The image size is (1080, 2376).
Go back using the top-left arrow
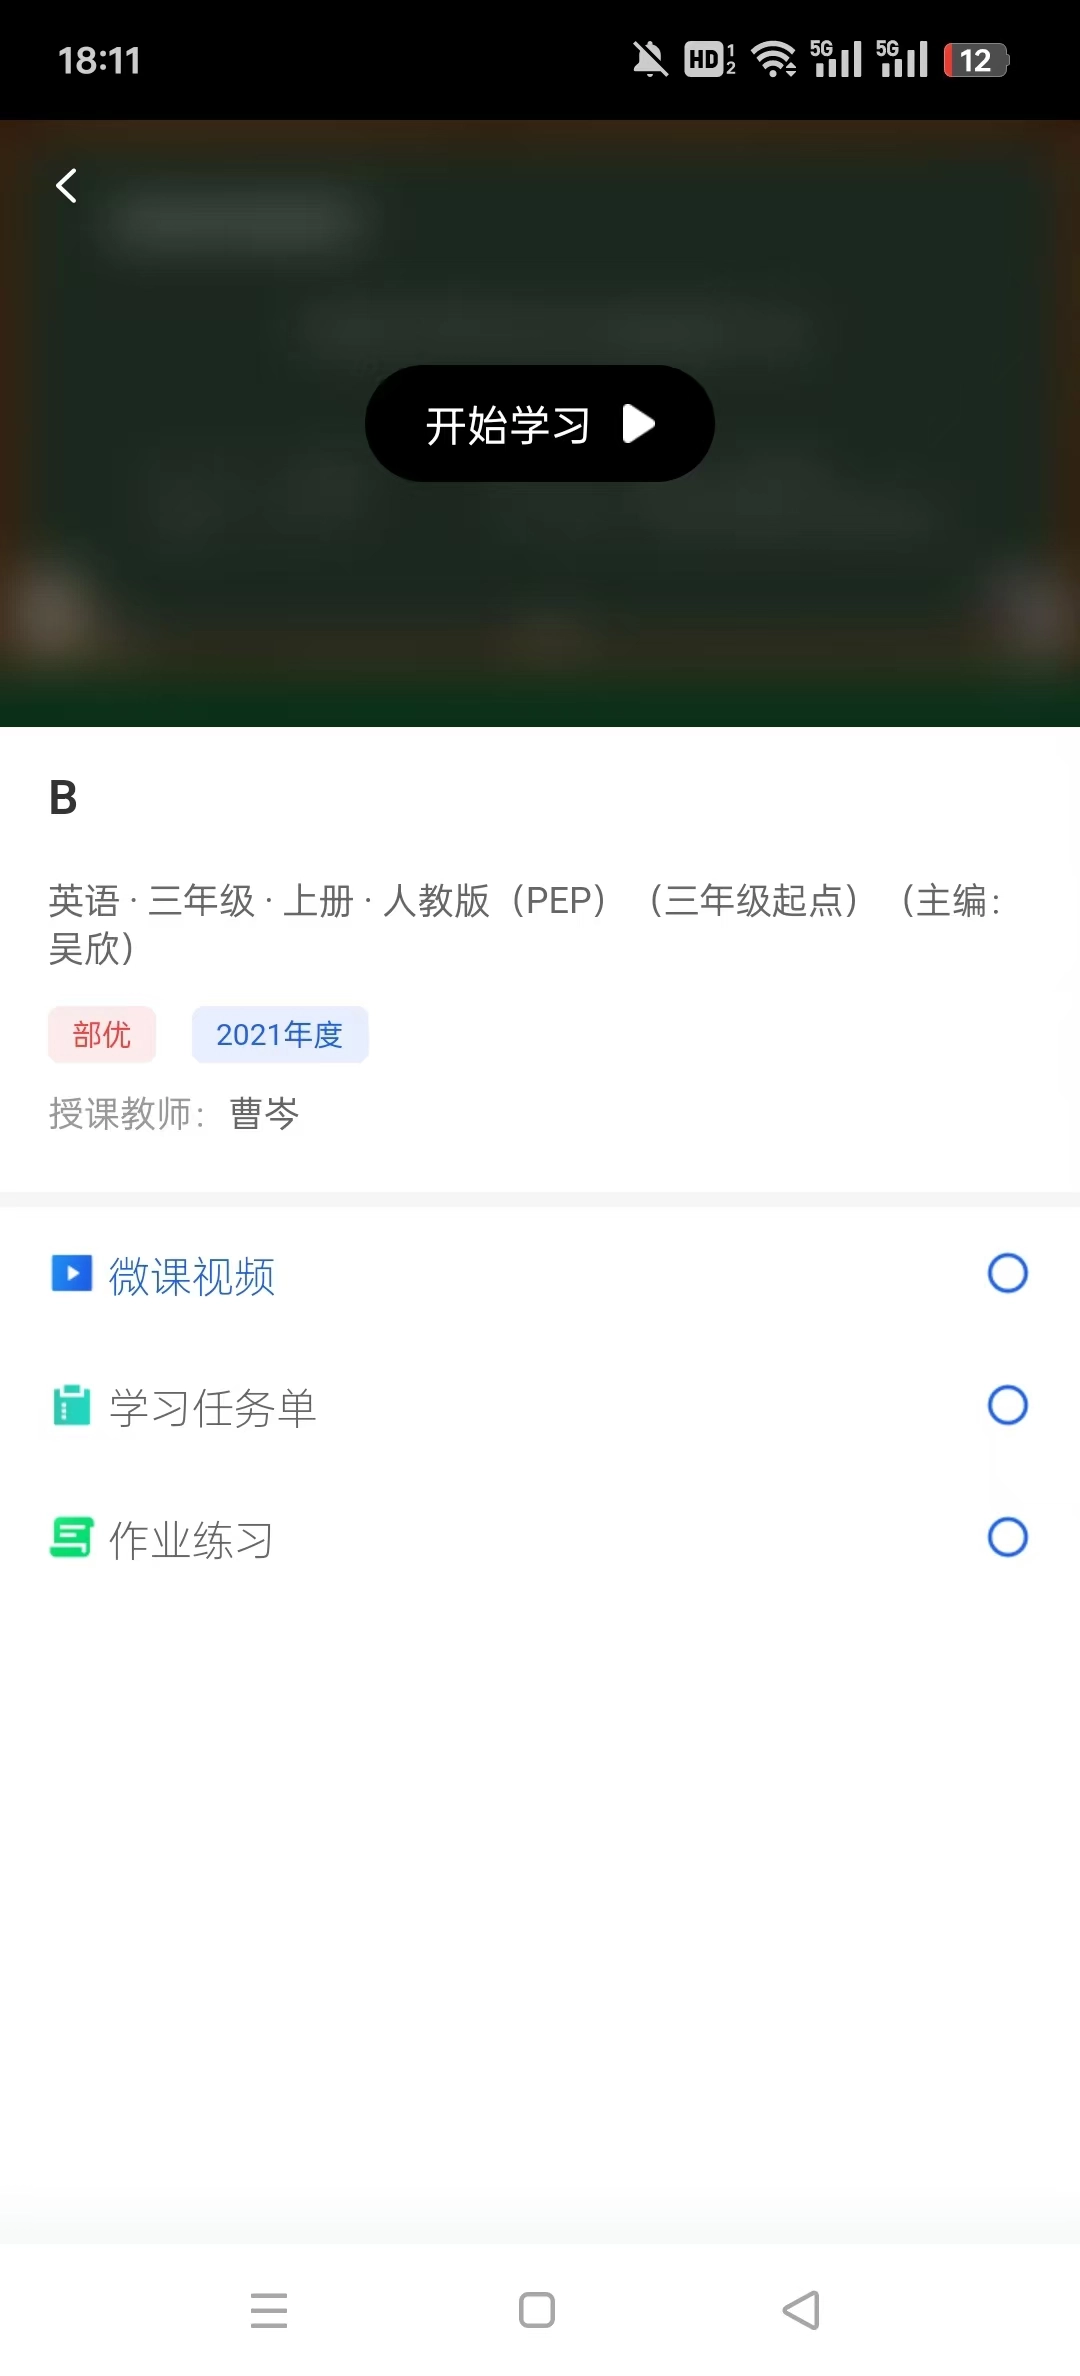click(x=67, y=185)
